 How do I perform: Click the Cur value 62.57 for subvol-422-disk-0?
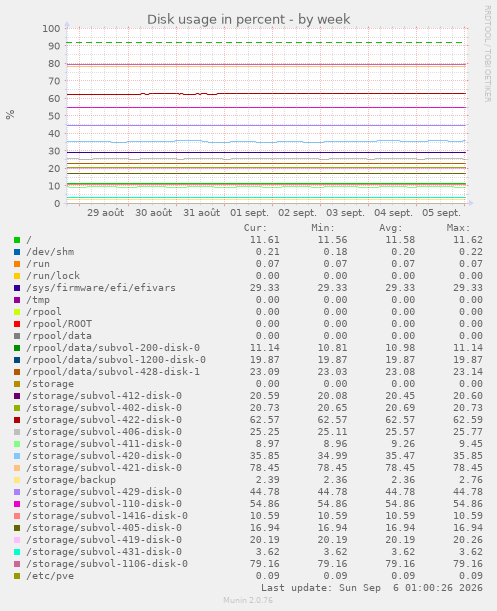click(265, 420)
